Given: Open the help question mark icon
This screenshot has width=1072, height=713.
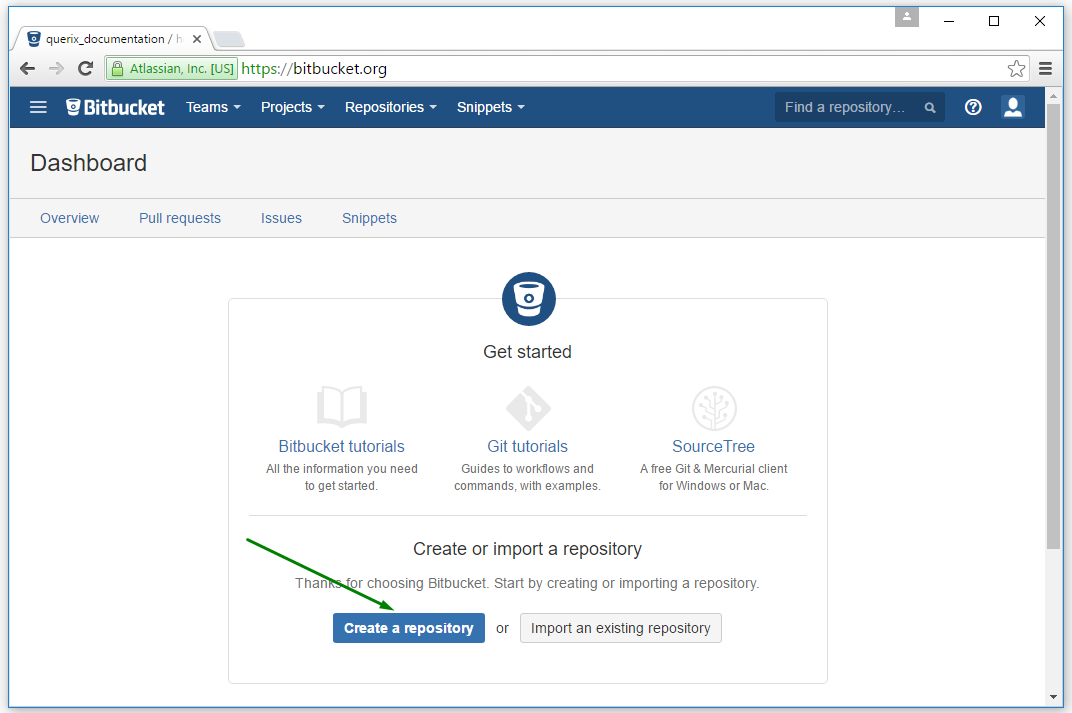Looking at the screenshot, I should pos(973,107).
